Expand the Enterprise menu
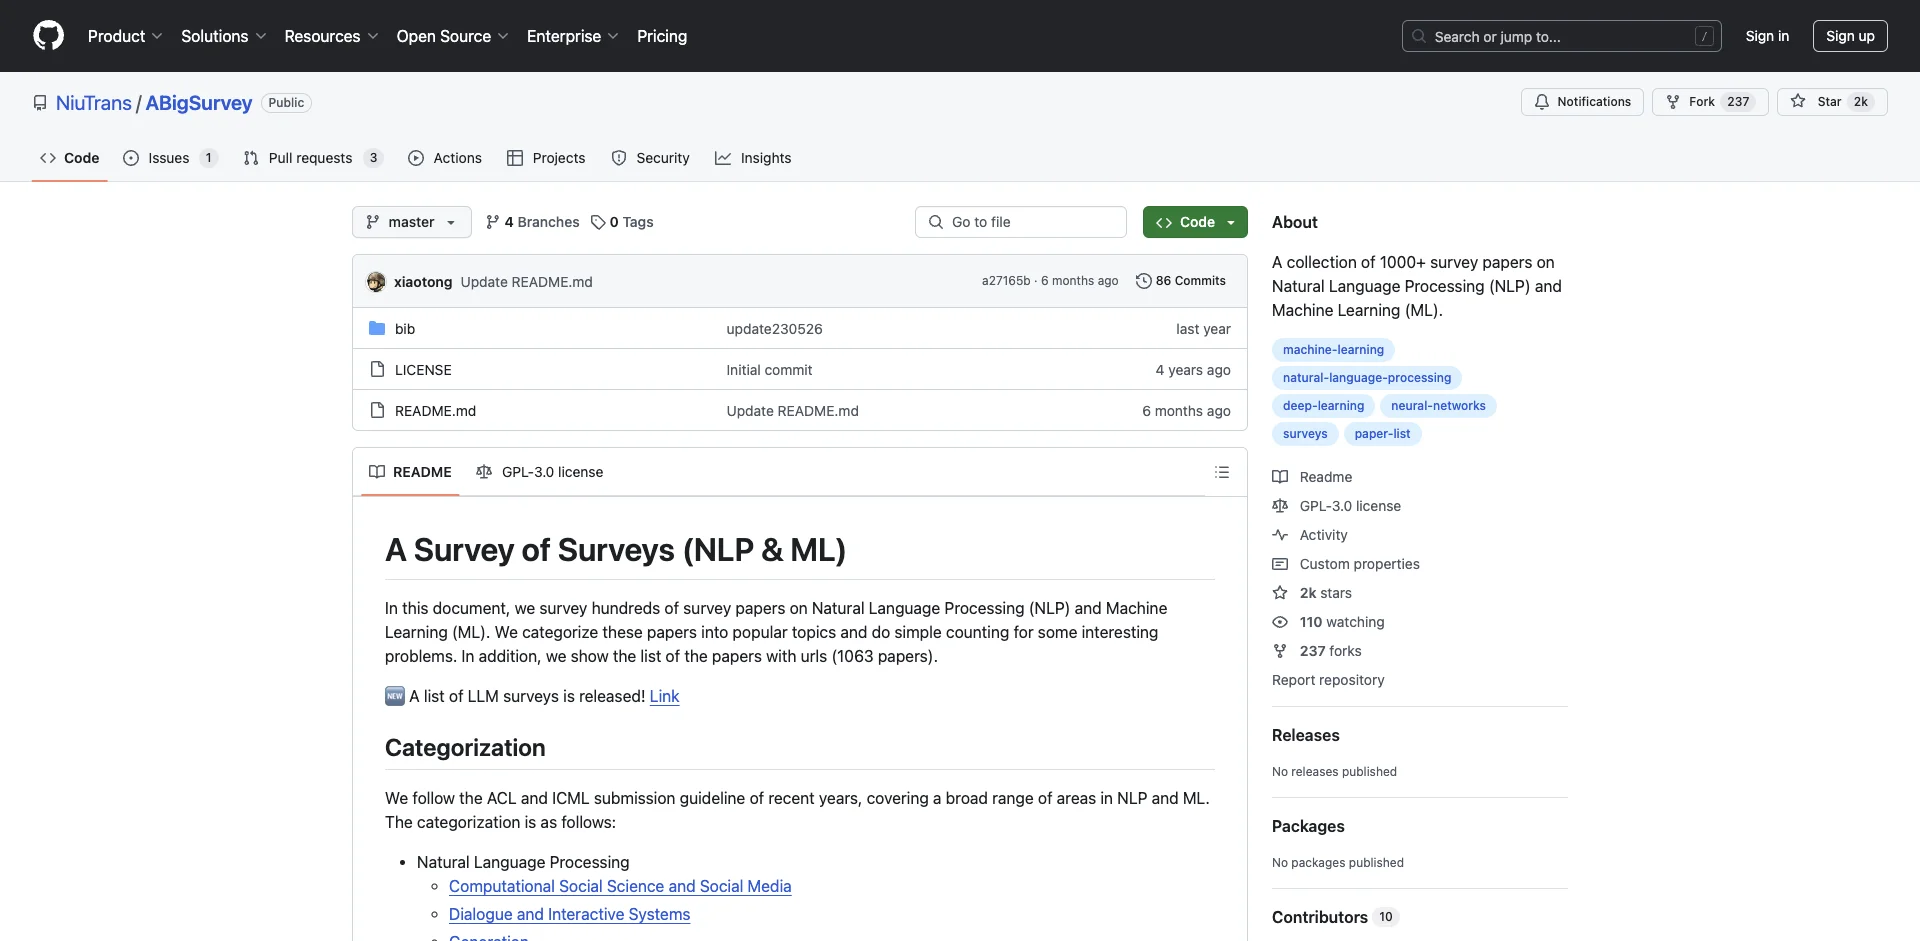 click(572, 36)
